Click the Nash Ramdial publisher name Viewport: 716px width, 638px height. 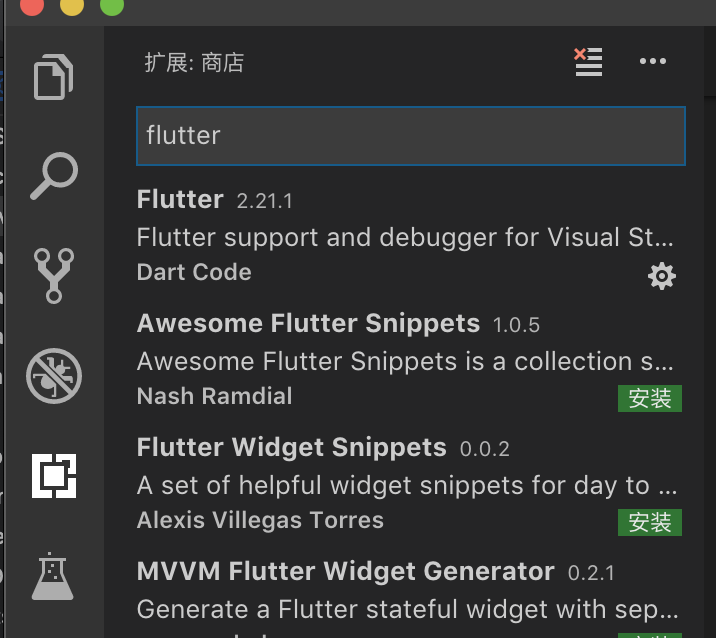pos(214,396)
